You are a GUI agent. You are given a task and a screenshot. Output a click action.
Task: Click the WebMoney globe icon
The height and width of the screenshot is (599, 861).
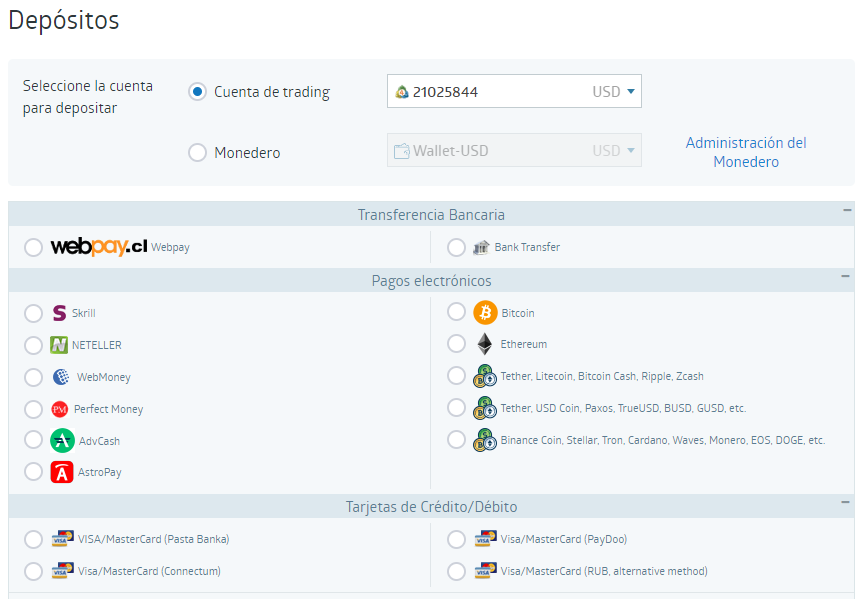(x=62, y=377)
